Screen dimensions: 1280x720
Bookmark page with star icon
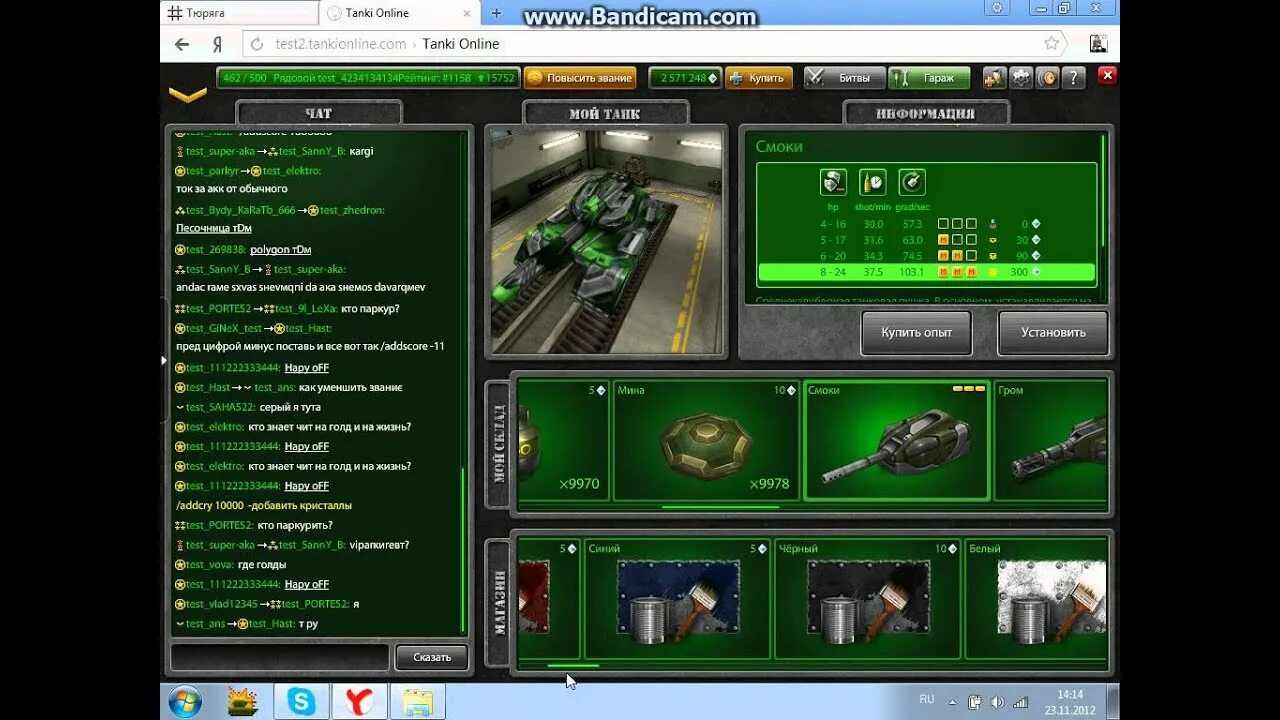click(1051, 44)
